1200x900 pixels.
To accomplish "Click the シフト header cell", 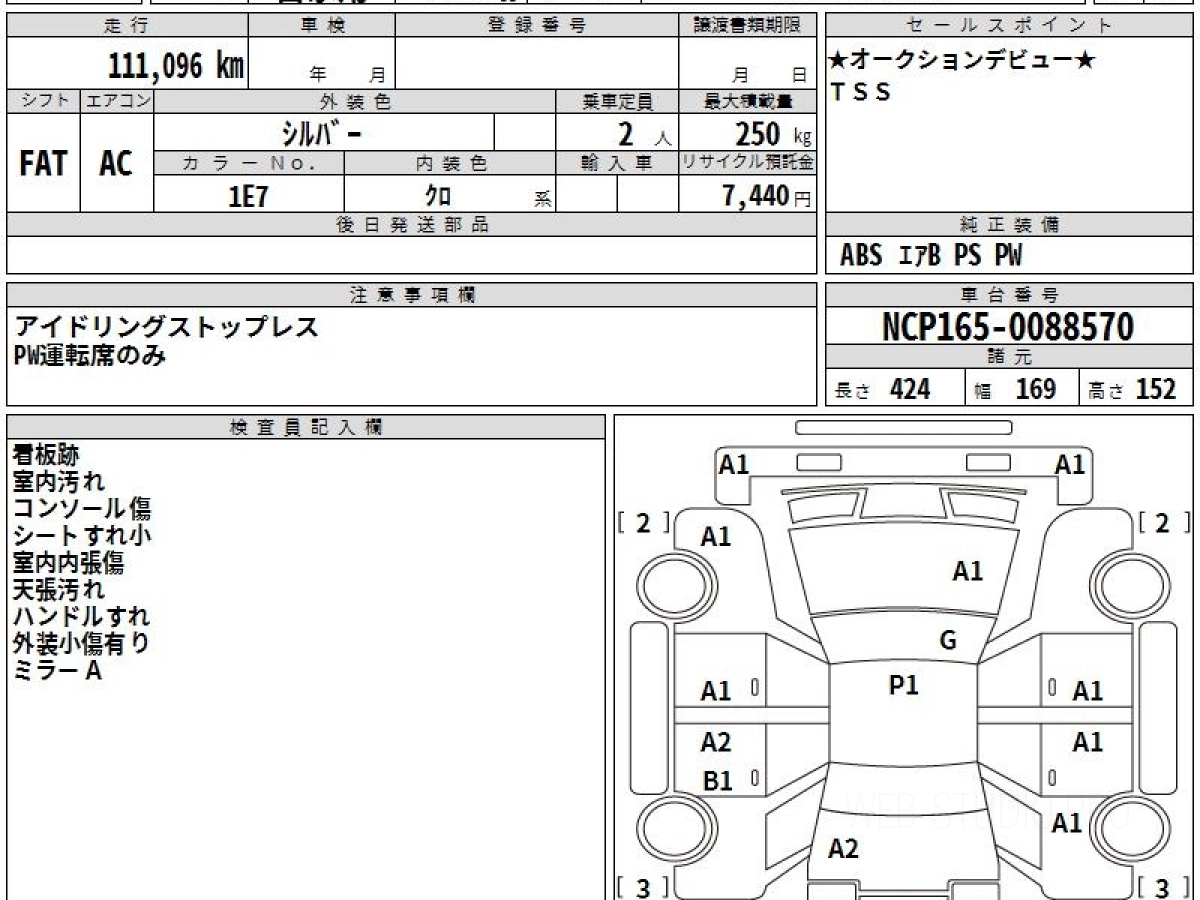I will pyautogui.click(x=43, y=101).
